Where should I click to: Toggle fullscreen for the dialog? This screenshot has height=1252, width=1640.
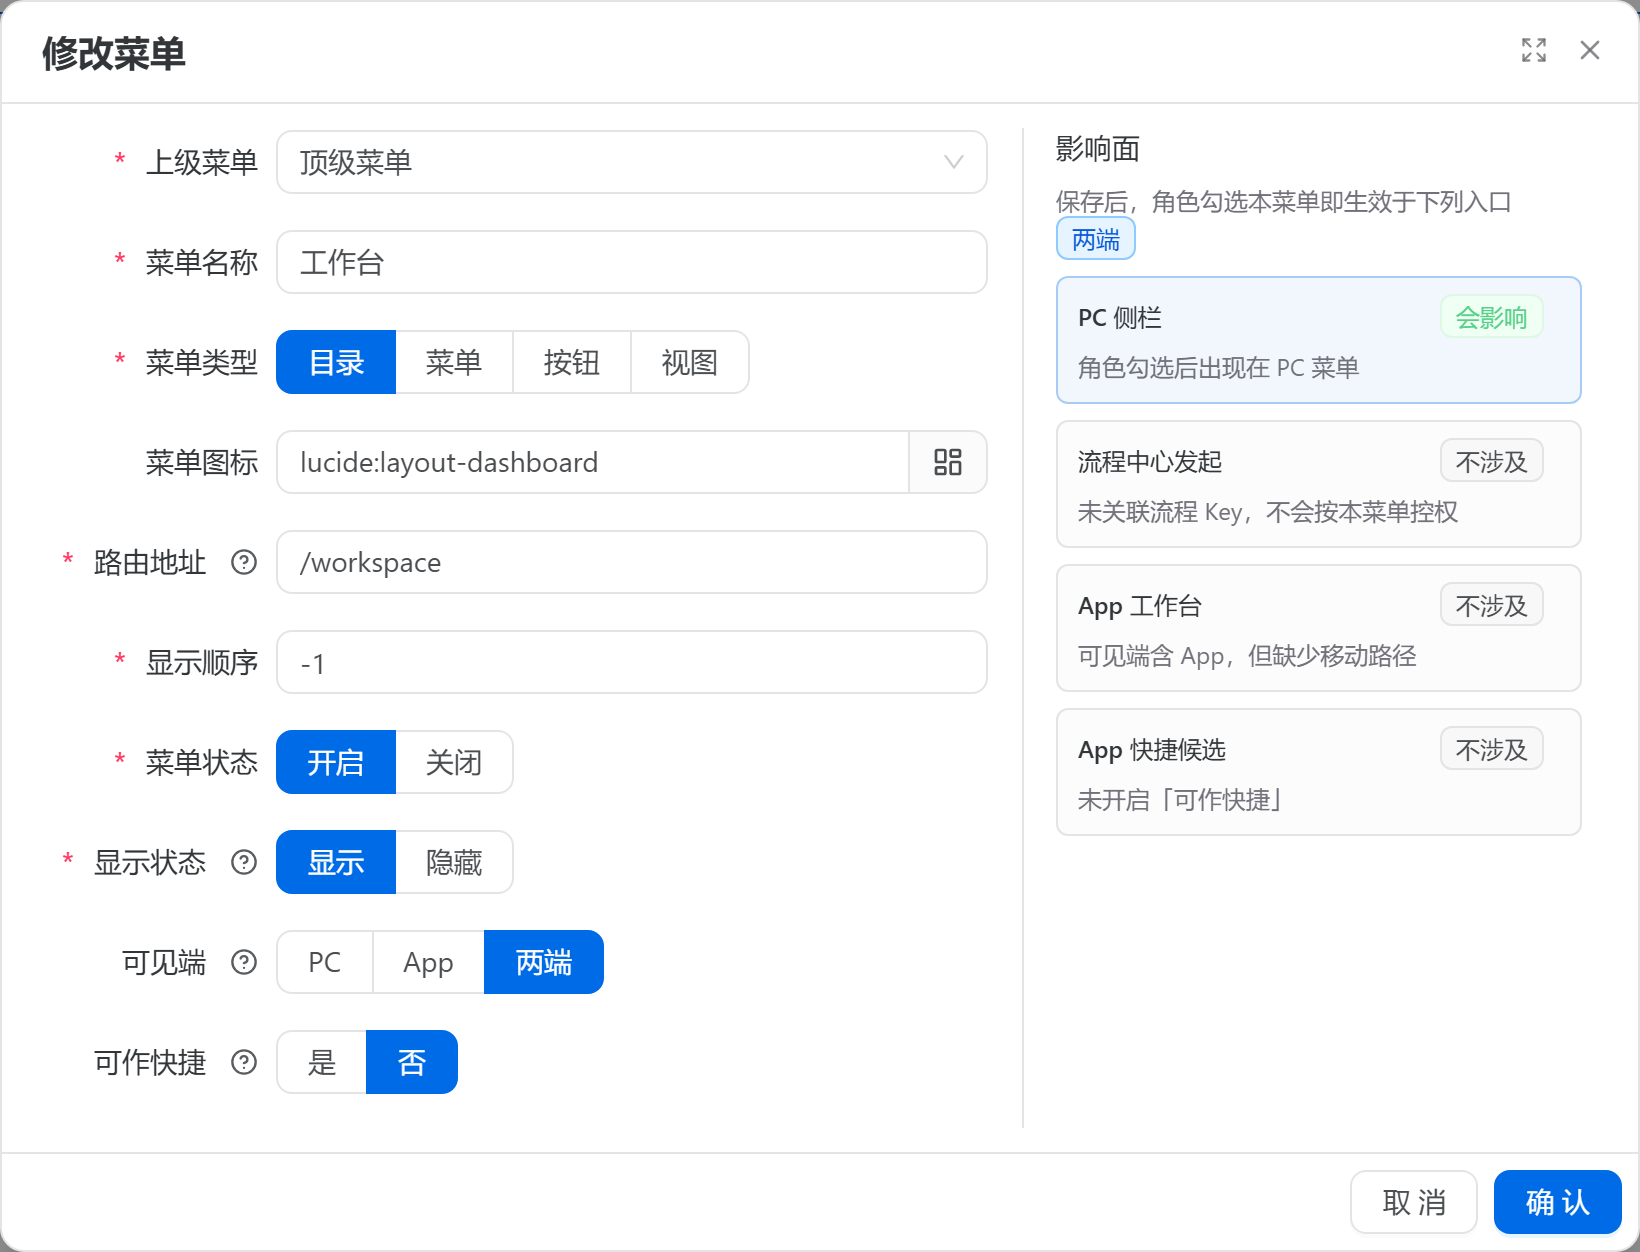(x=1534, y=50)
